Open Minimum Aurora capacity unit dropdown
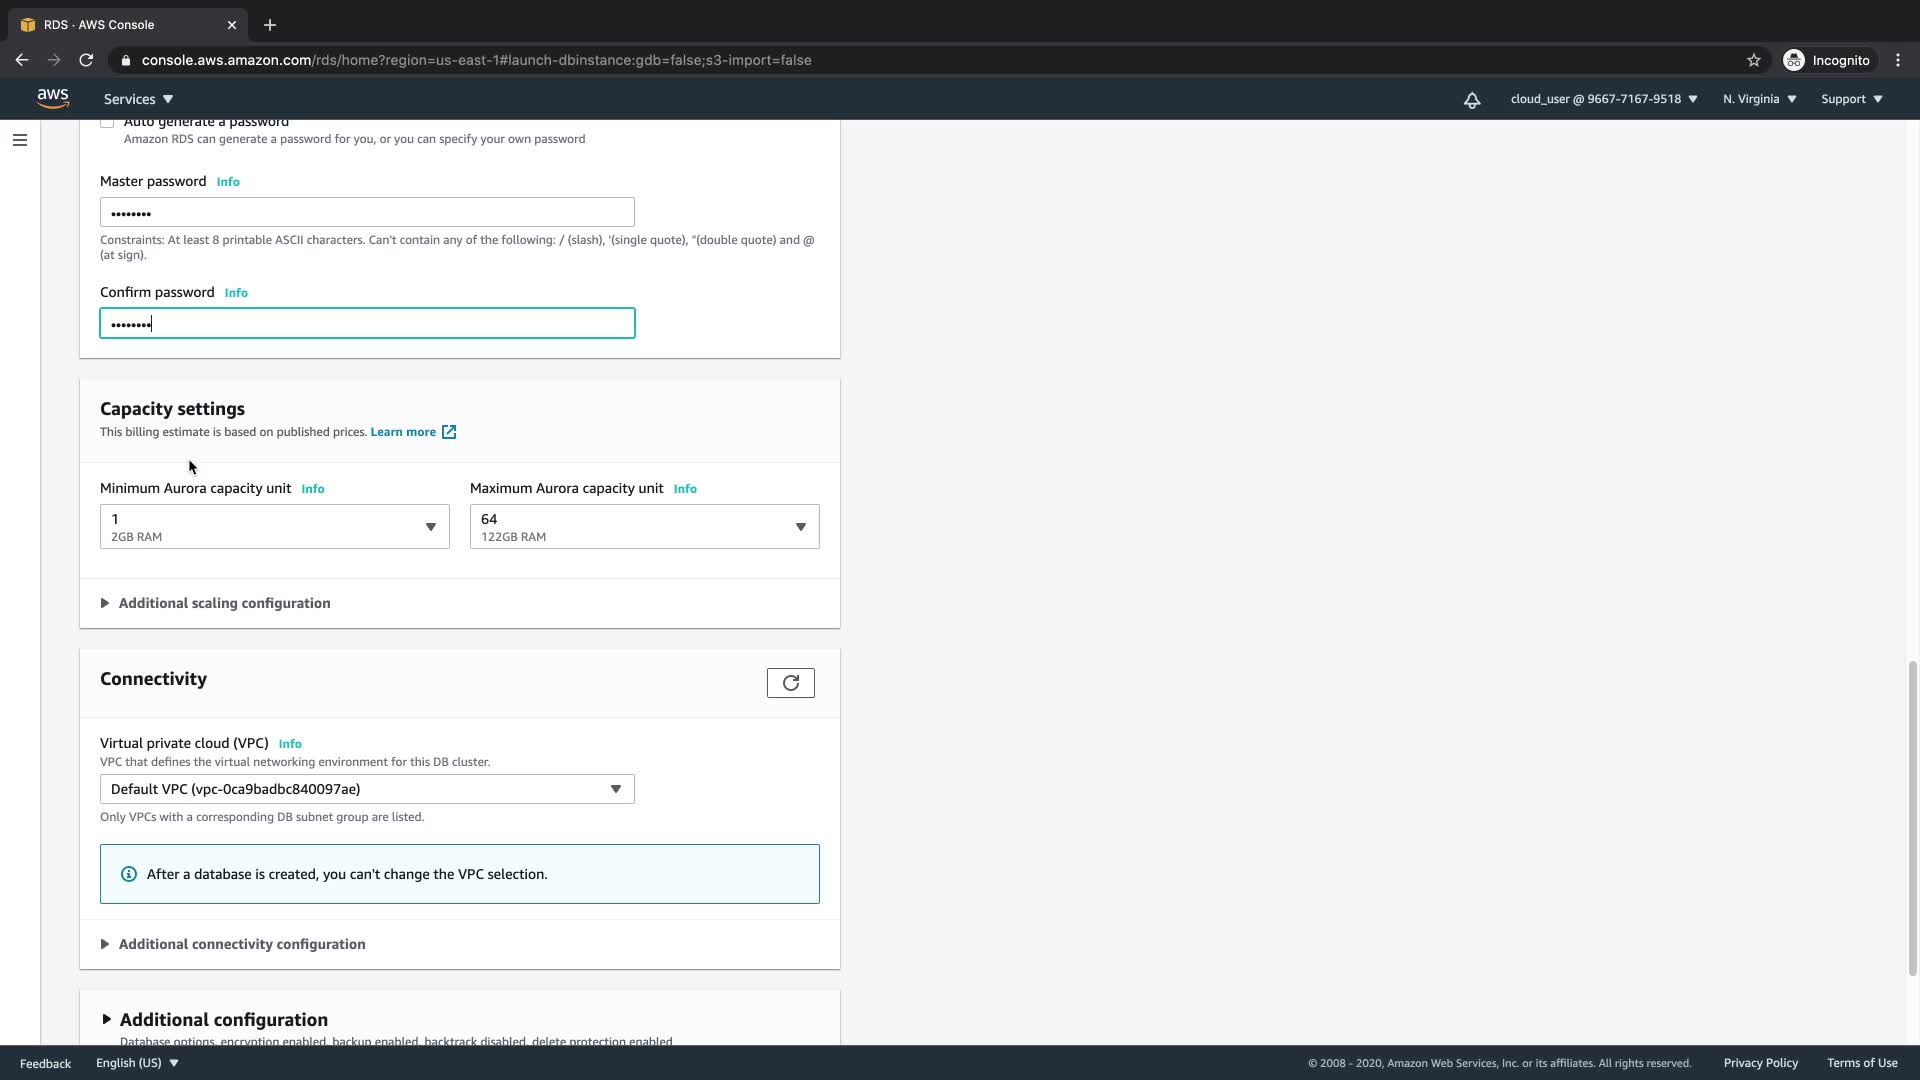 tap(274, 527)
